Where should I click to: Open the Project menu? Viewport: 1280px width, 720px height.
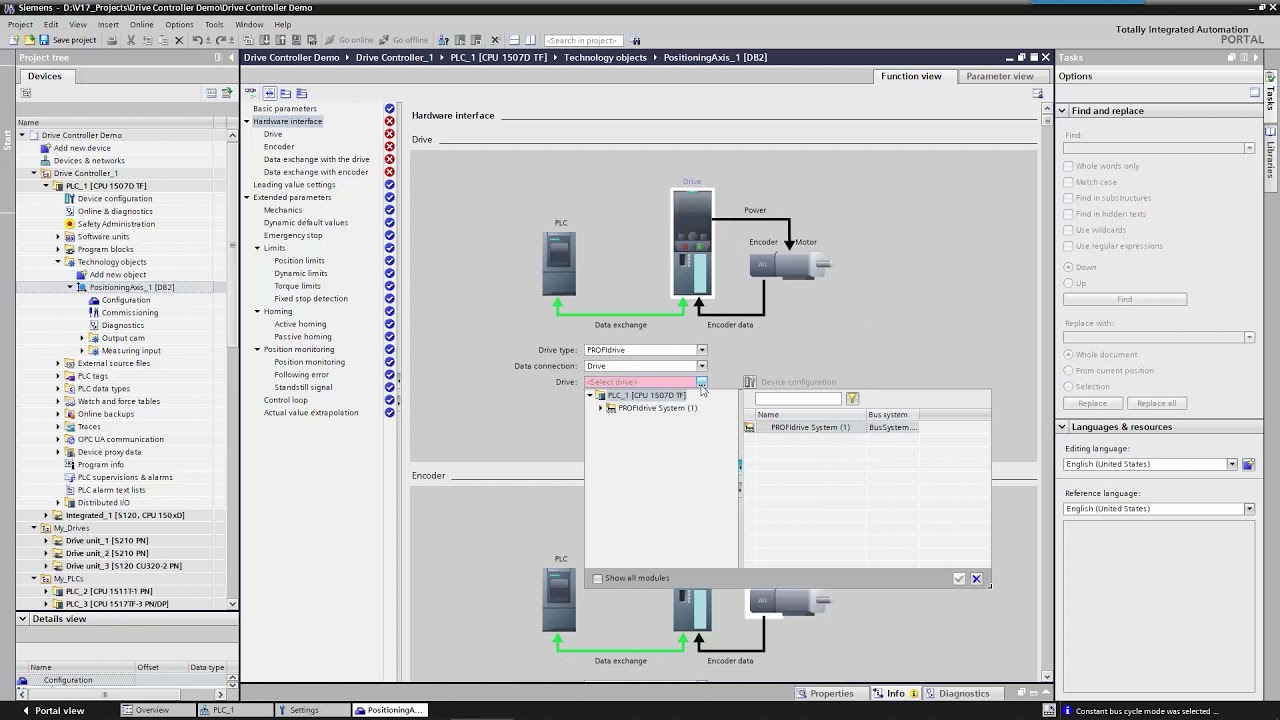20,24
